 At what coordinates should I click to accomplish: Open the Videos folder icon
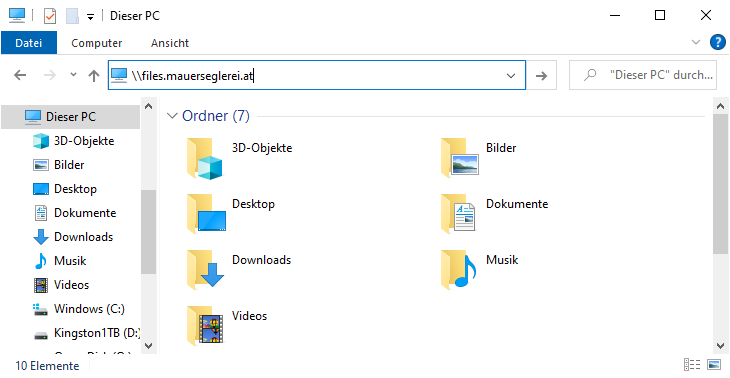coord(205,325)
